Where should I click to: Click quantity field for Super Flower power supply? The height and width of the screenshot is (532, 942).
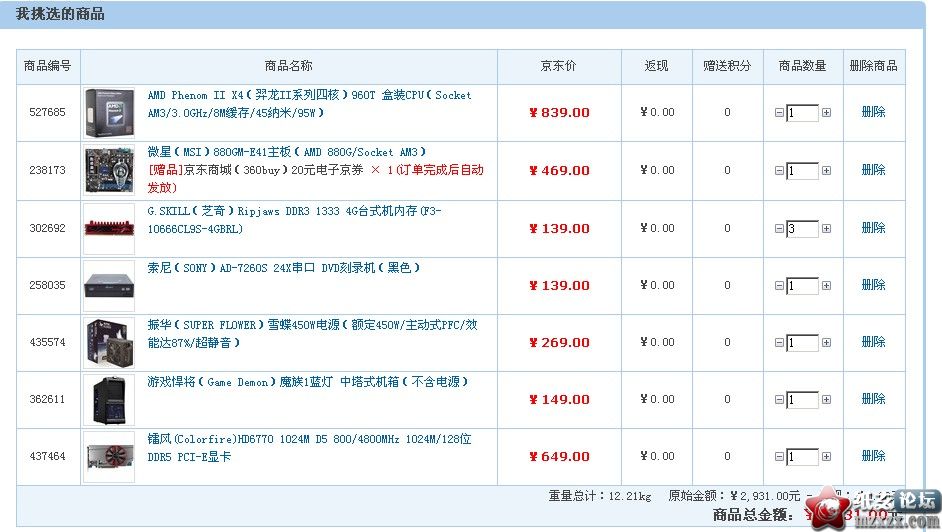pyautogui.click(x=802, y=343)
